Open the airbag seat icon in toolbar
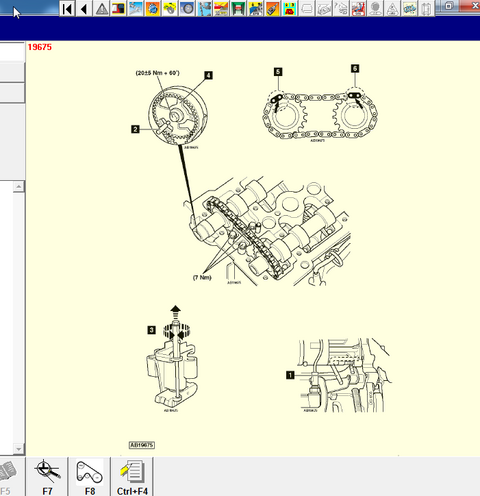This screenshot has height=496, width=480. coord(358,8)
